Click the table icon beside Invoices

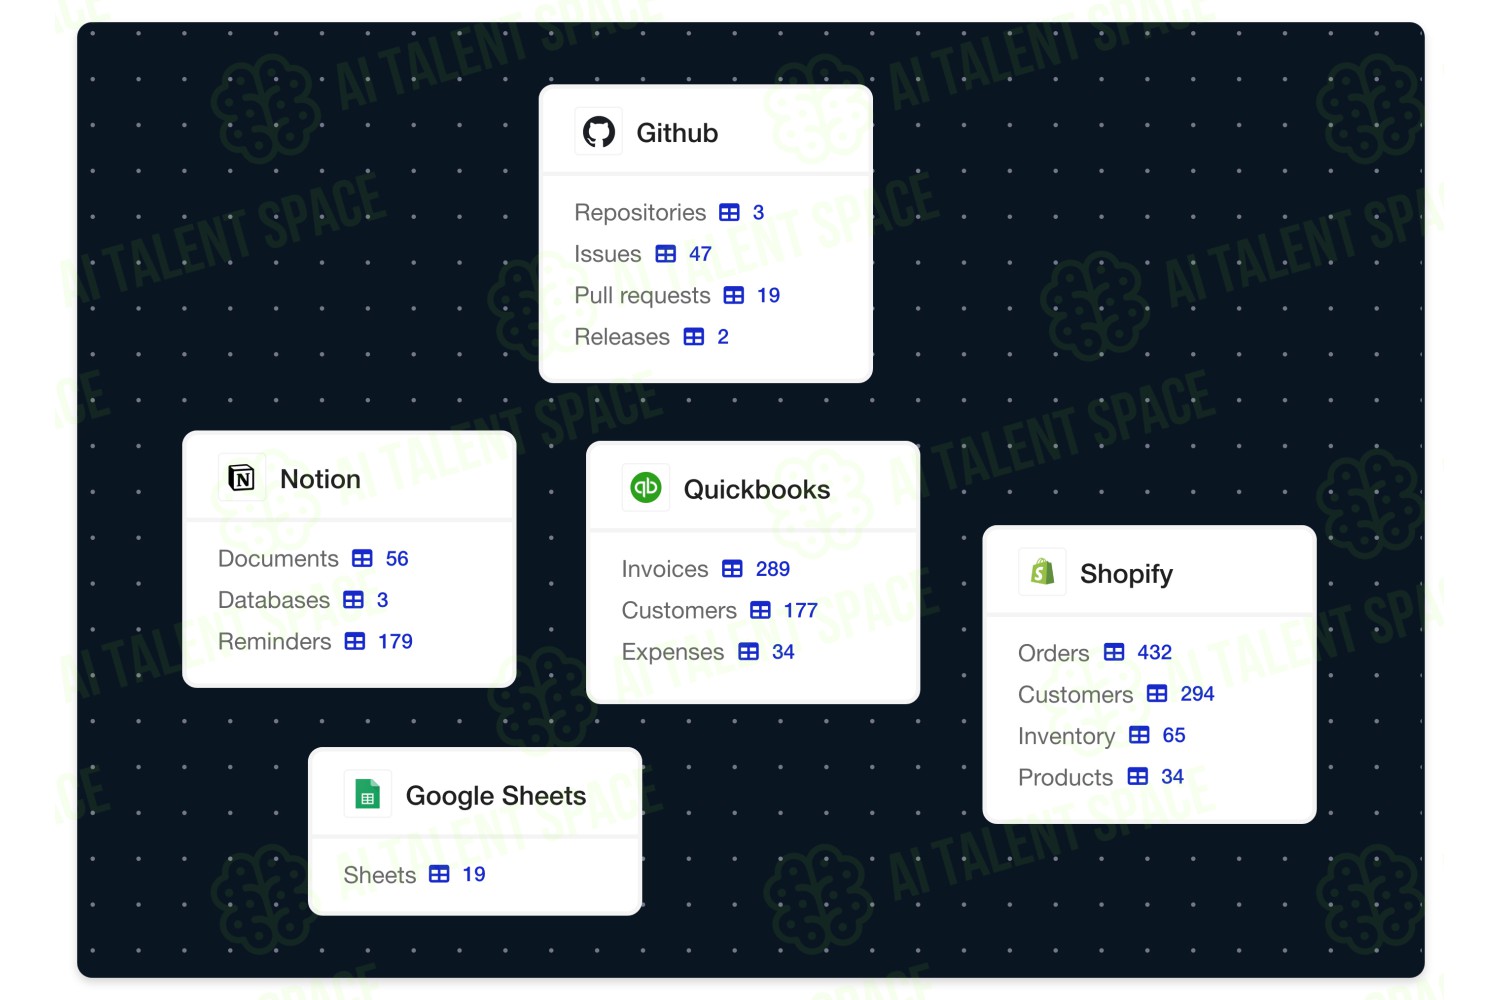point(733,569)
